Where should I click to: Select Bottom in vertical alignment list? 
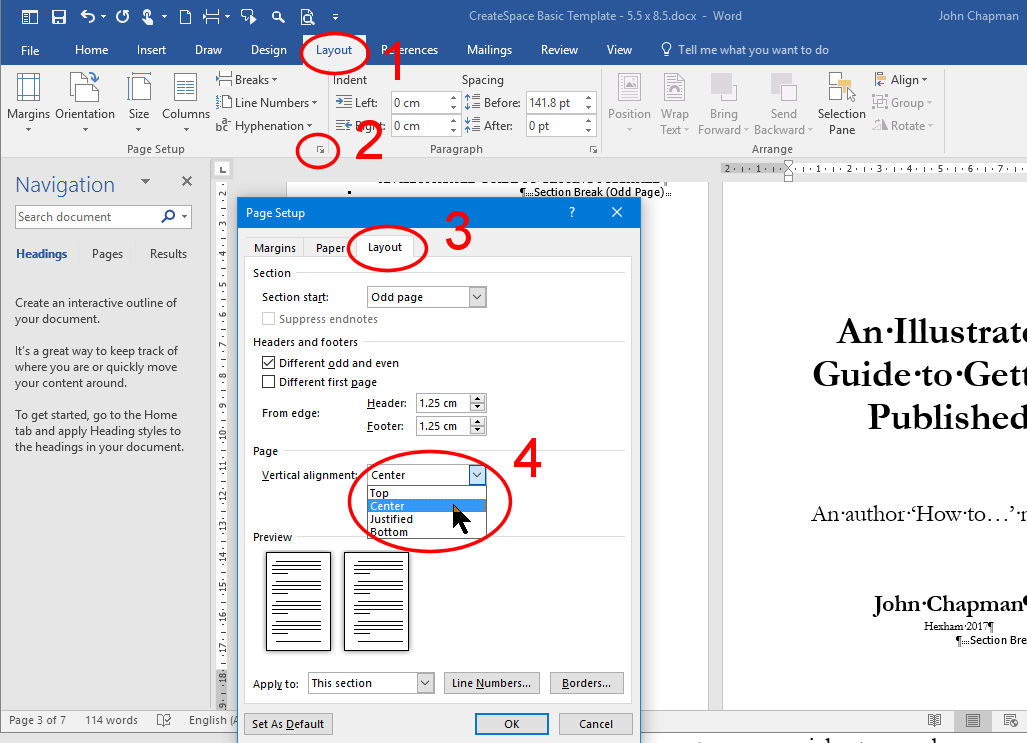coord(389,532)
